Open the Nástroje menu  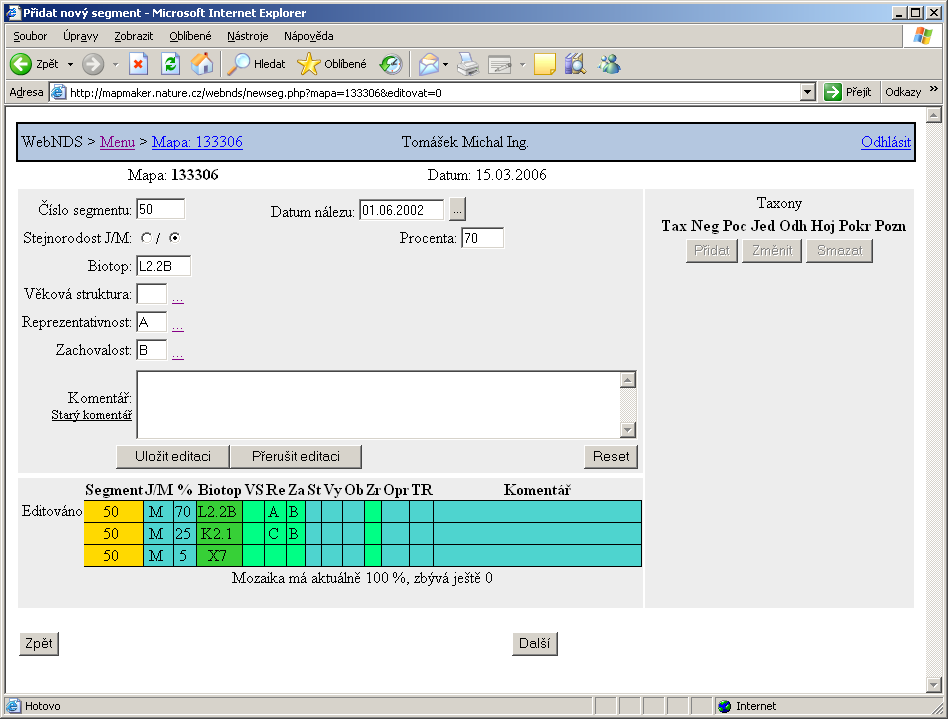tap(248, 36)
